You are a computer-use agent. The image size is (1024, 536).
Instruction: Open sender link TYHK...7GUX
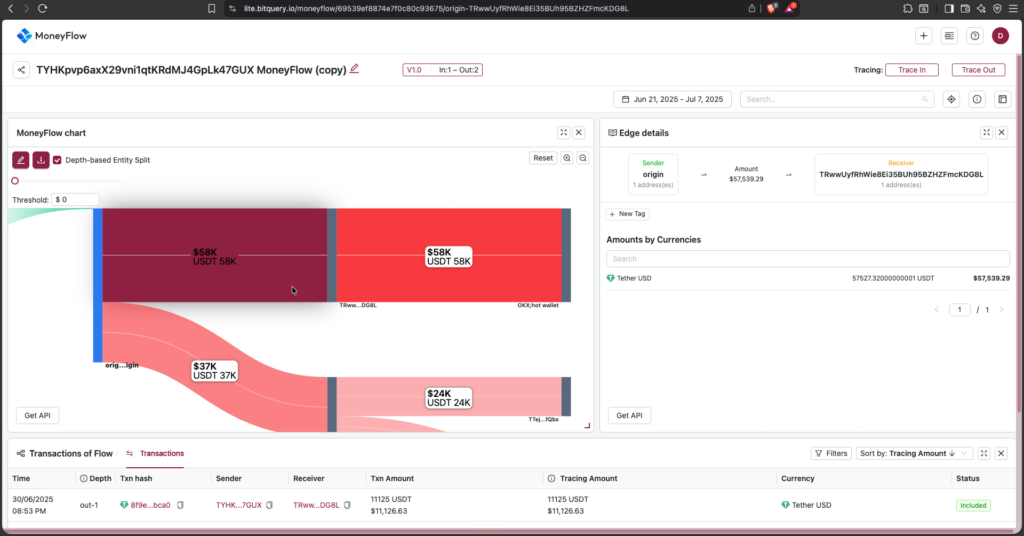pyautogui.click(x=239, y=505)
